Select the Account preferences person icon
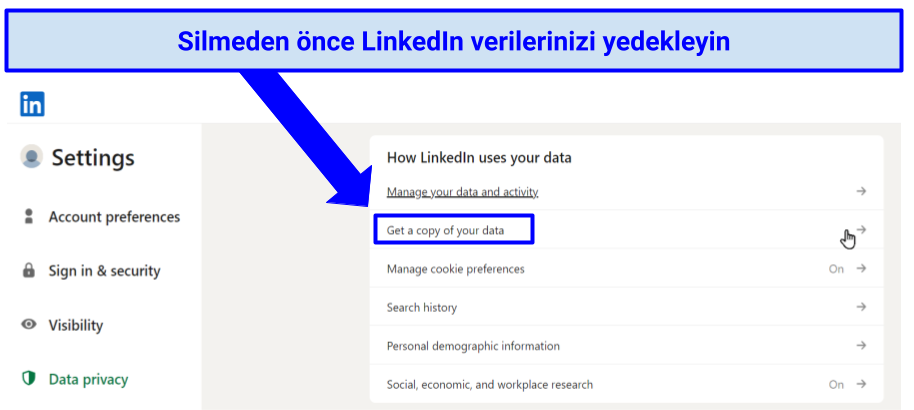Screen dimensions: 914x410 coord(29,216)
